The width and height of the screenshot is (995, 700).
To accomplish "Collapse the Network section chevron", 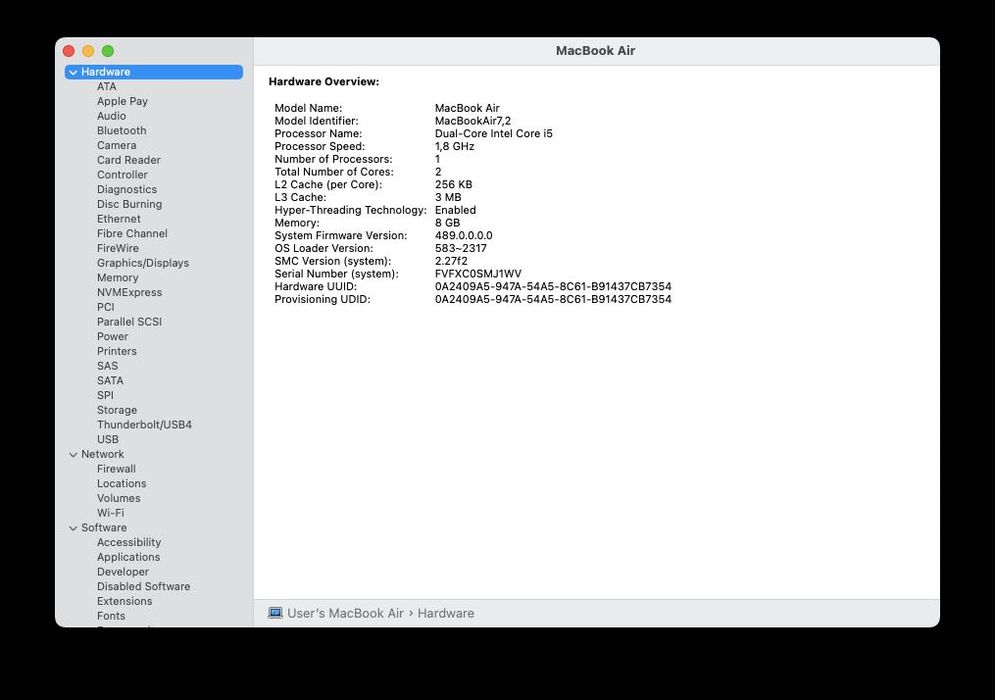I will [73, 454].
